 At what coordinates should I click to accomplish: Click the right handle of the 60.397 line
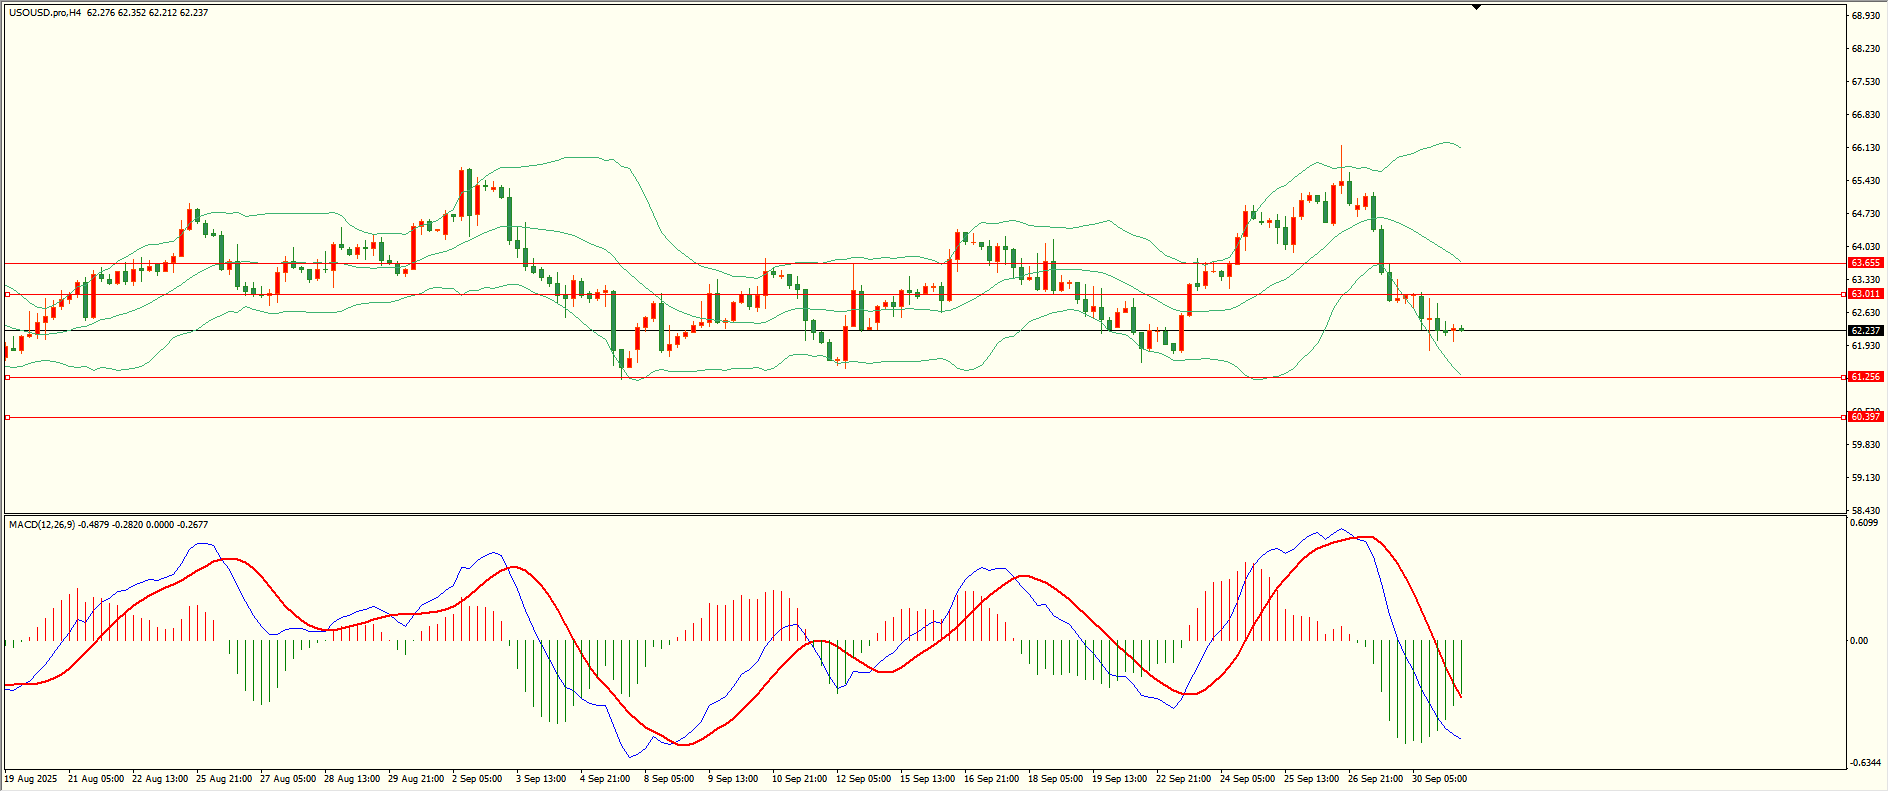click(1843, 417)
